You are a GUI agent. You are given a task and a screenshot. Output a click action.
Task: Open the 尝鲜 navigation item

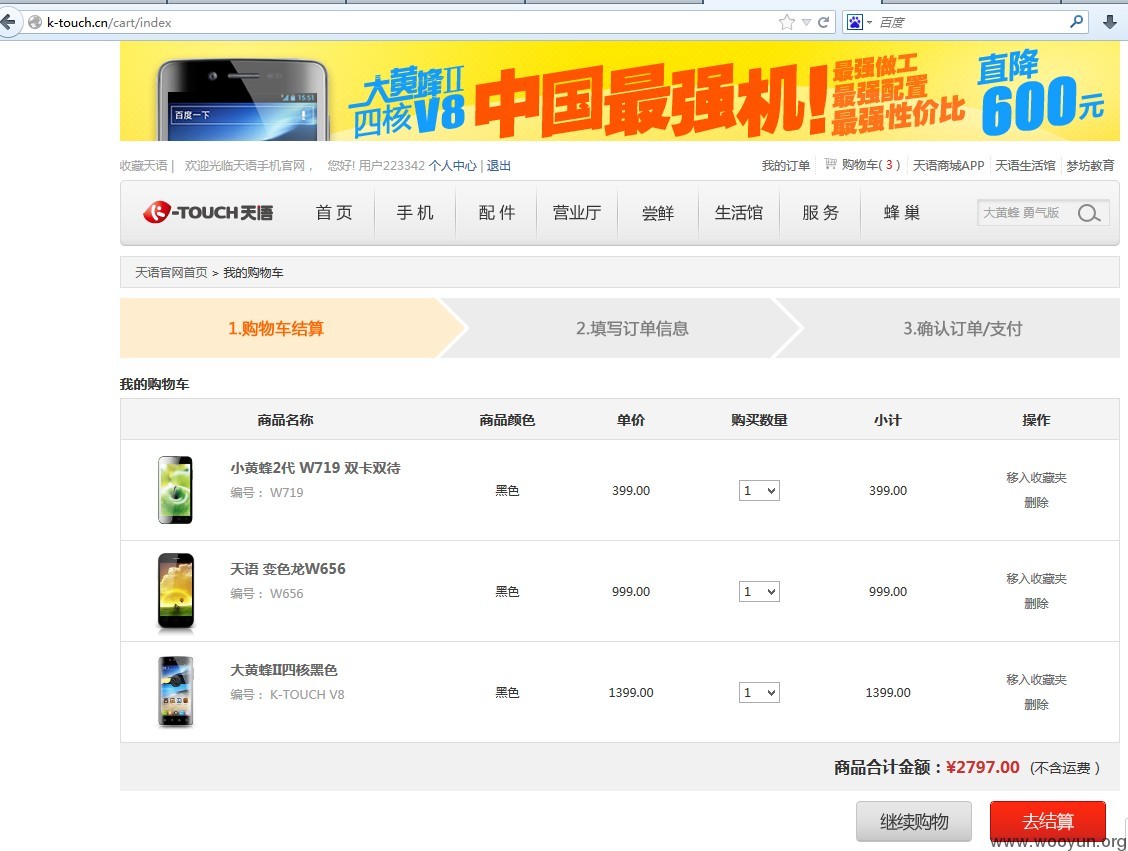tap(658, 213)
